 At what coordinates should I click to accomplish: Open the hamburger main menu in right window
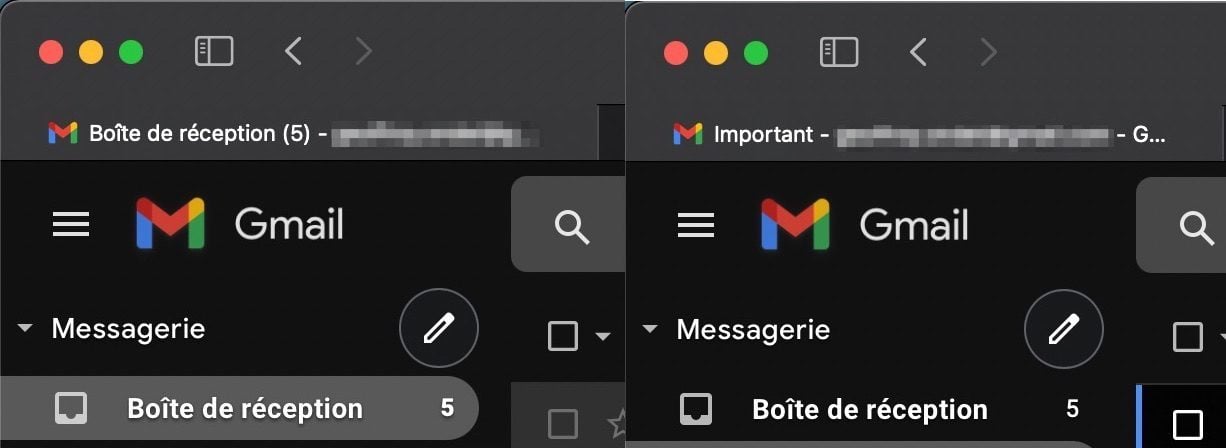696,225
